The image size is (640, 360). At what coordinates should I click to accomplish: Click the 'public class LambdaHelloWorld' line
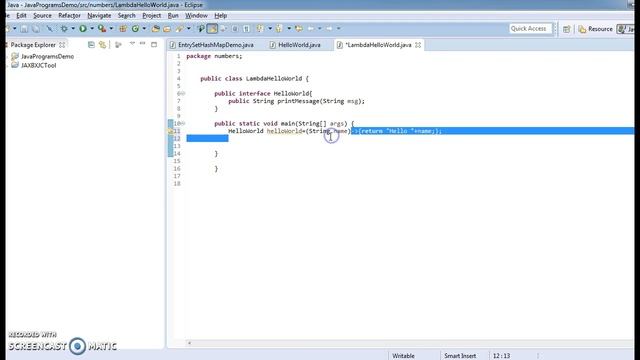pyautogui.click(x=255, y=78)
